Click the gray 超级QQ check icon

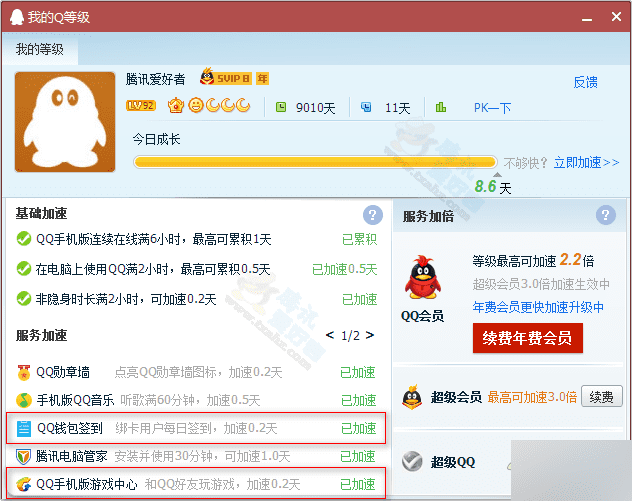tap(412, 462)
